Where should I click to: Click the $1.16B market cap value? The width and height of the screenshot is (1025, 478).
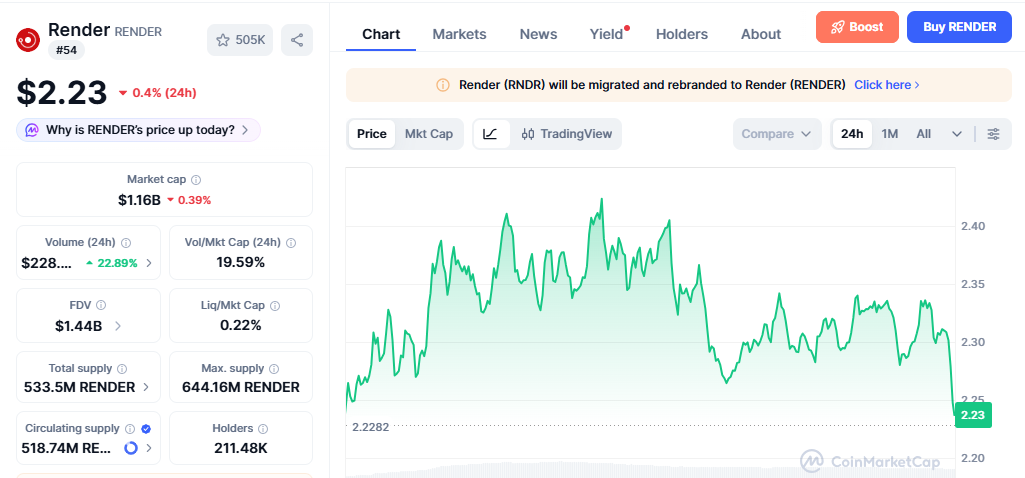139,200
